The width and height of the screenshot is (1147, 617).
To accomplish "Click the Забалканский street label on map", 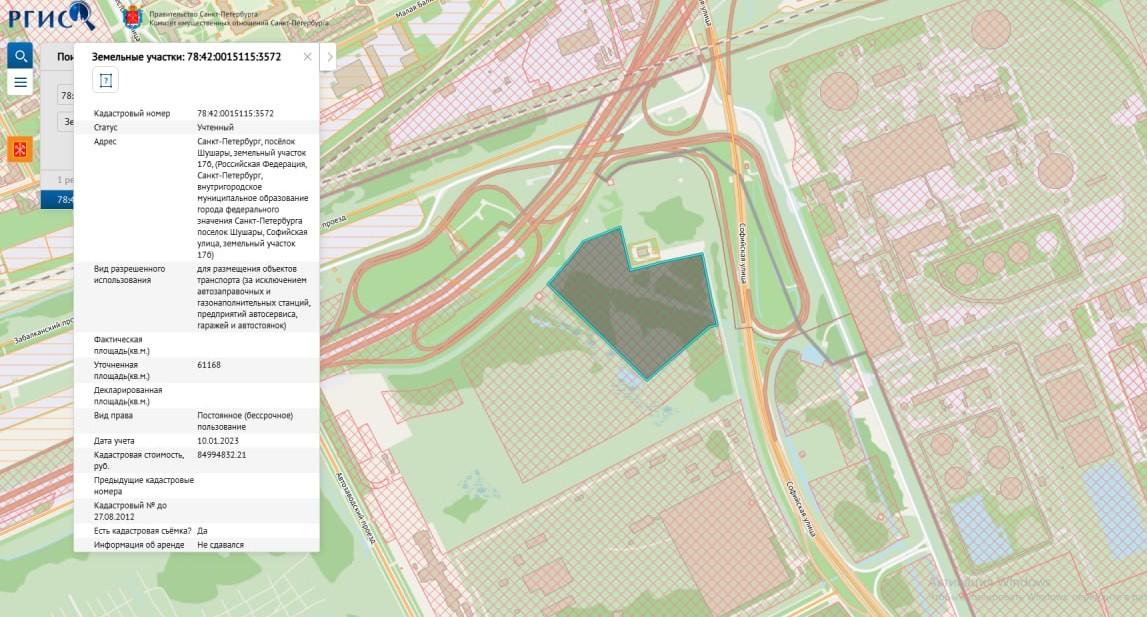I will 42,332.
